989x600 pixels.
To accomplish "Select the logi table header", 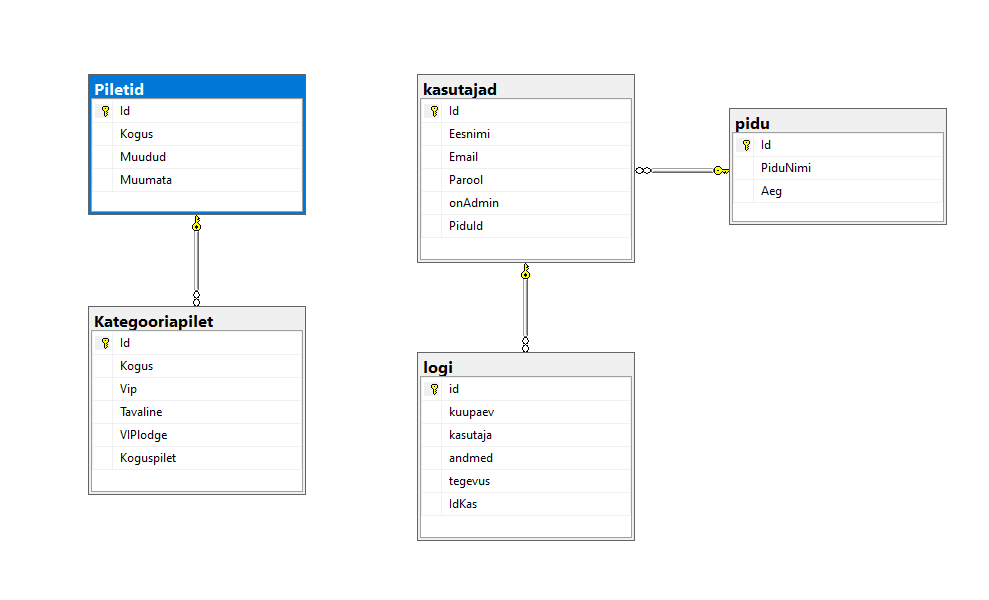I will point(525,367).
